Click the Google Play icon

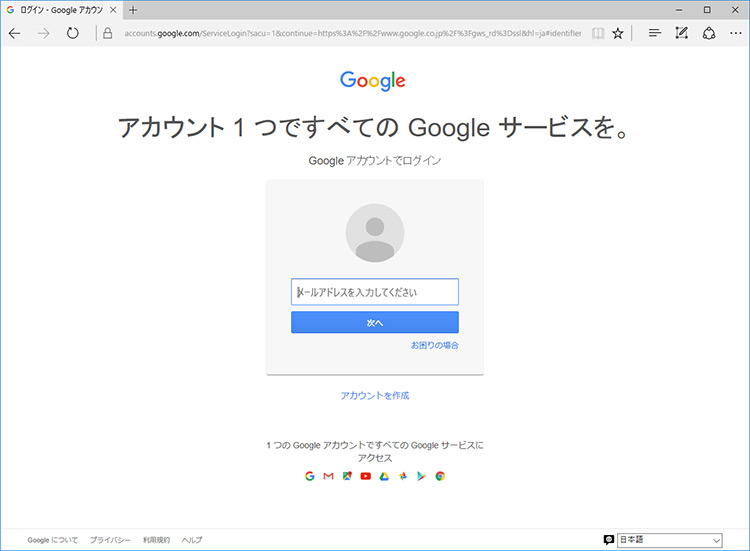pos(421,476)
